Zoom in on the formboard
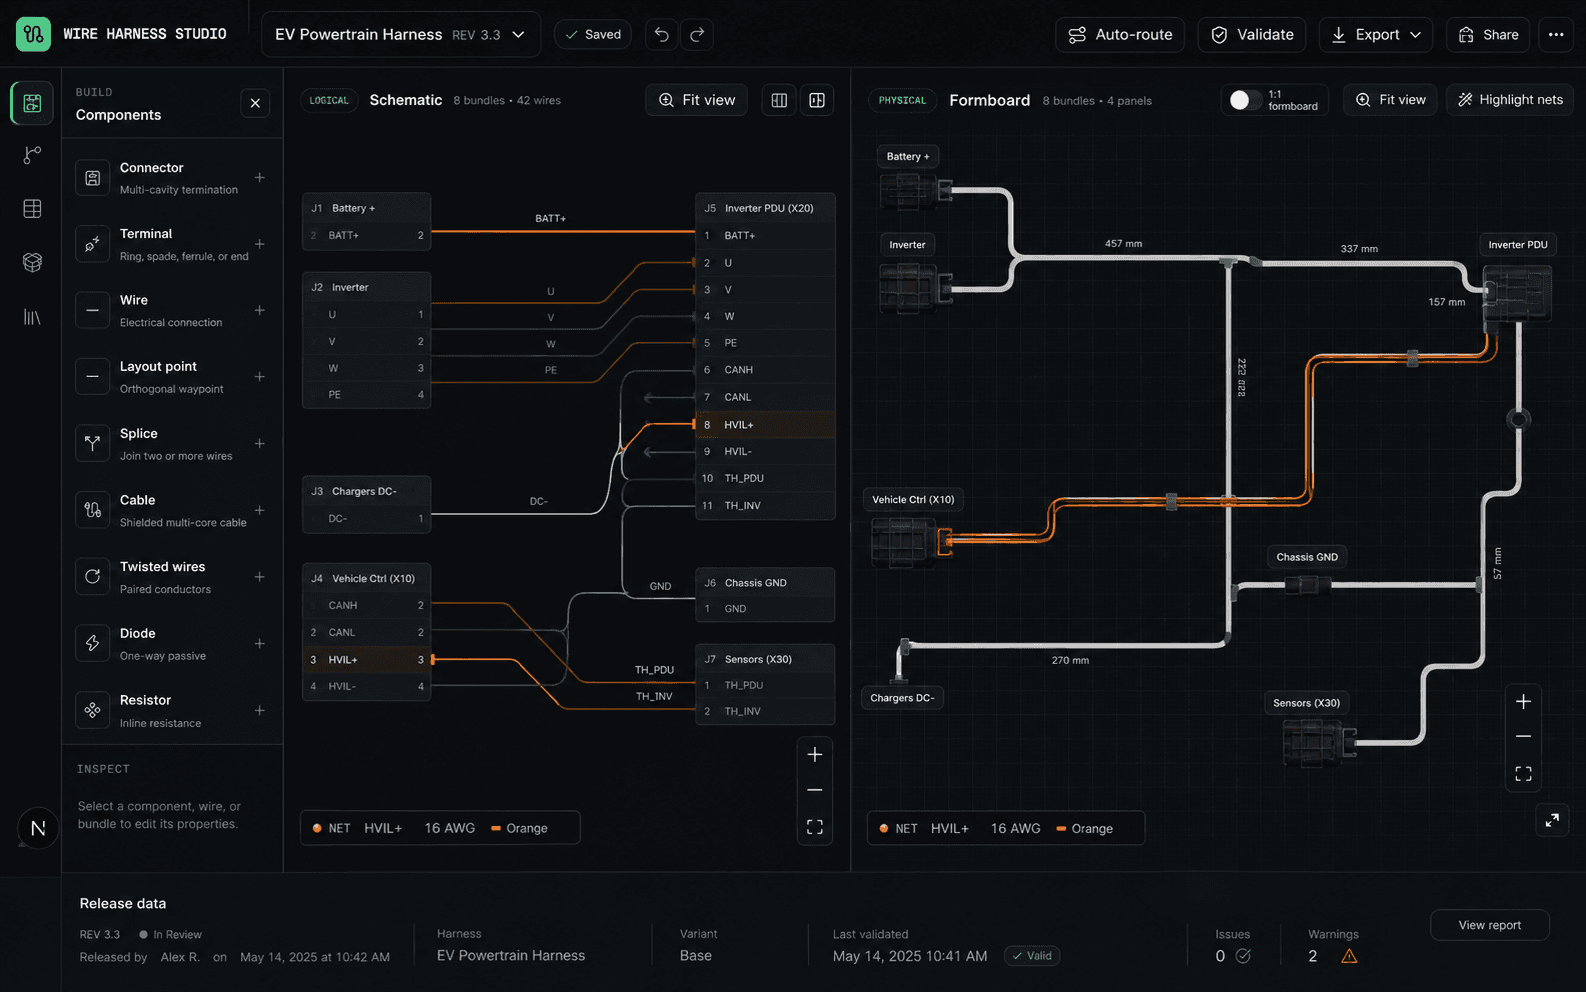This screenshot has width=1586, height=992. (x=1523, y=702)
